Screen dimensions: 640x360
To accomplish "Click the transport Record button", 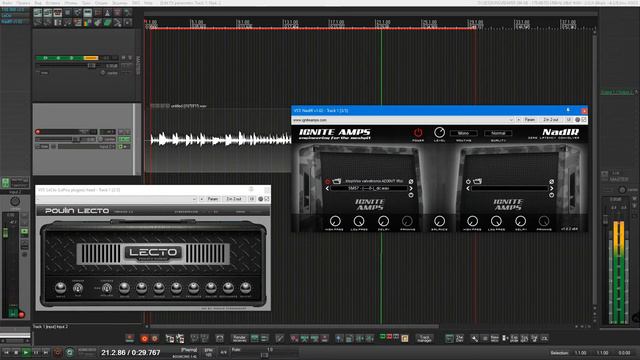I will pos(58,352).
